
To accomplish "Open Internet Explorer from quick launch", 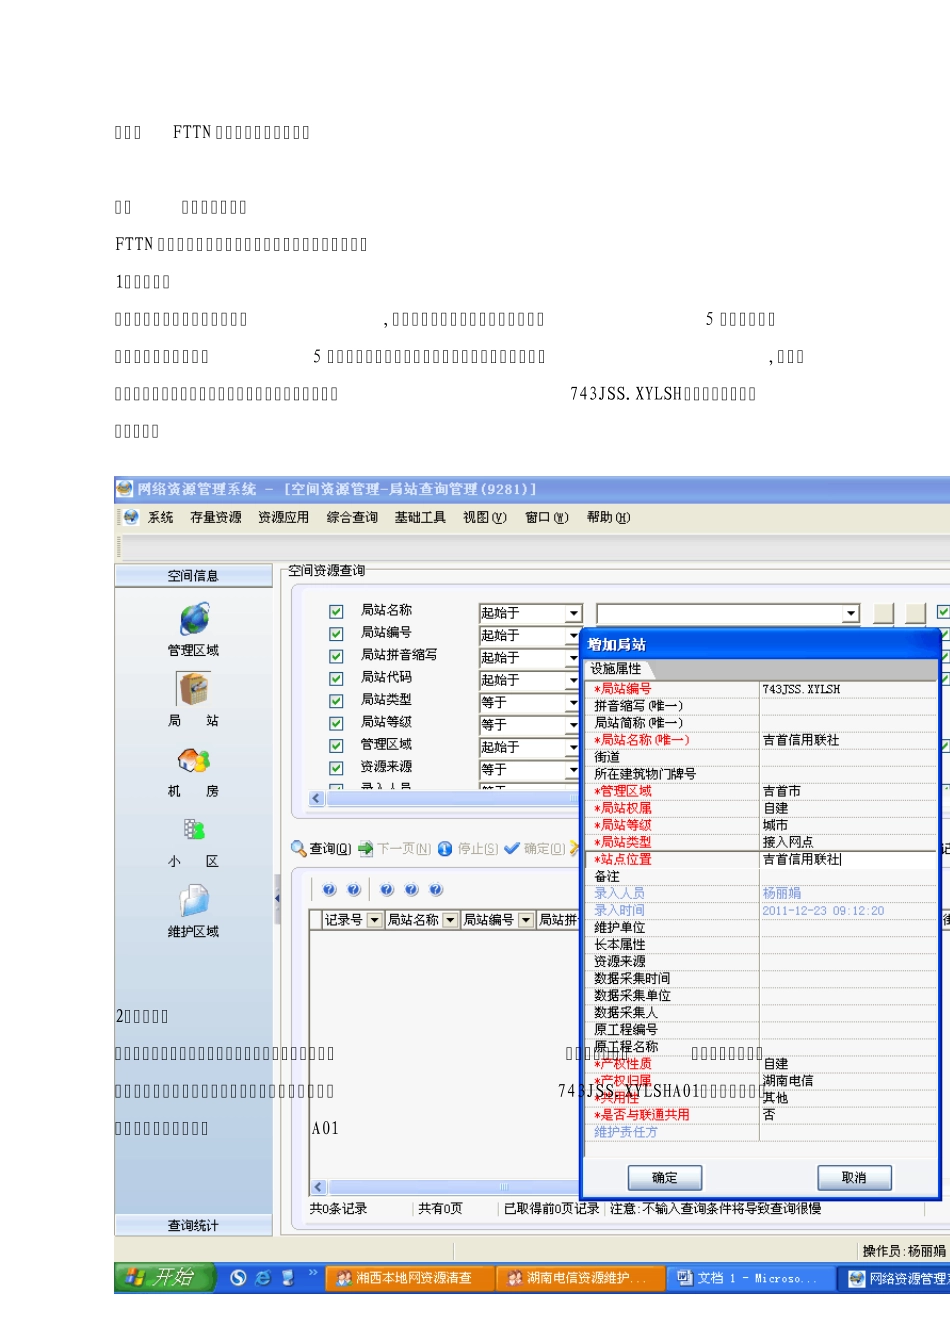I will (x=263, y=1278).
